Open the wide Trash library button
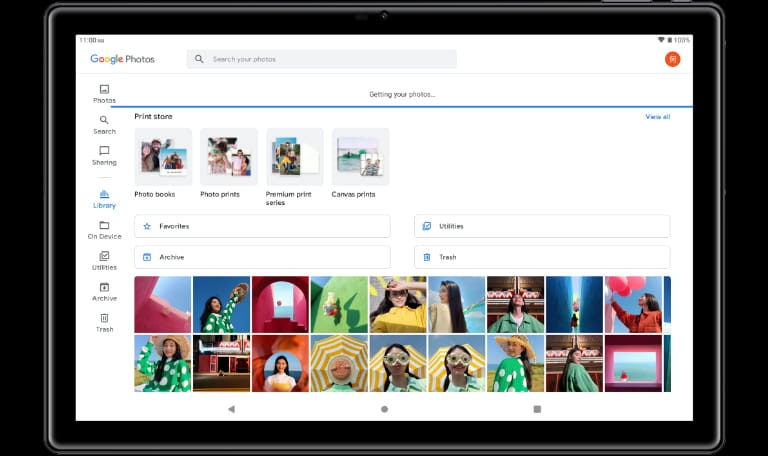Image resolution: width=768 pixels, height=456 pixels. [x=542, y=257]
